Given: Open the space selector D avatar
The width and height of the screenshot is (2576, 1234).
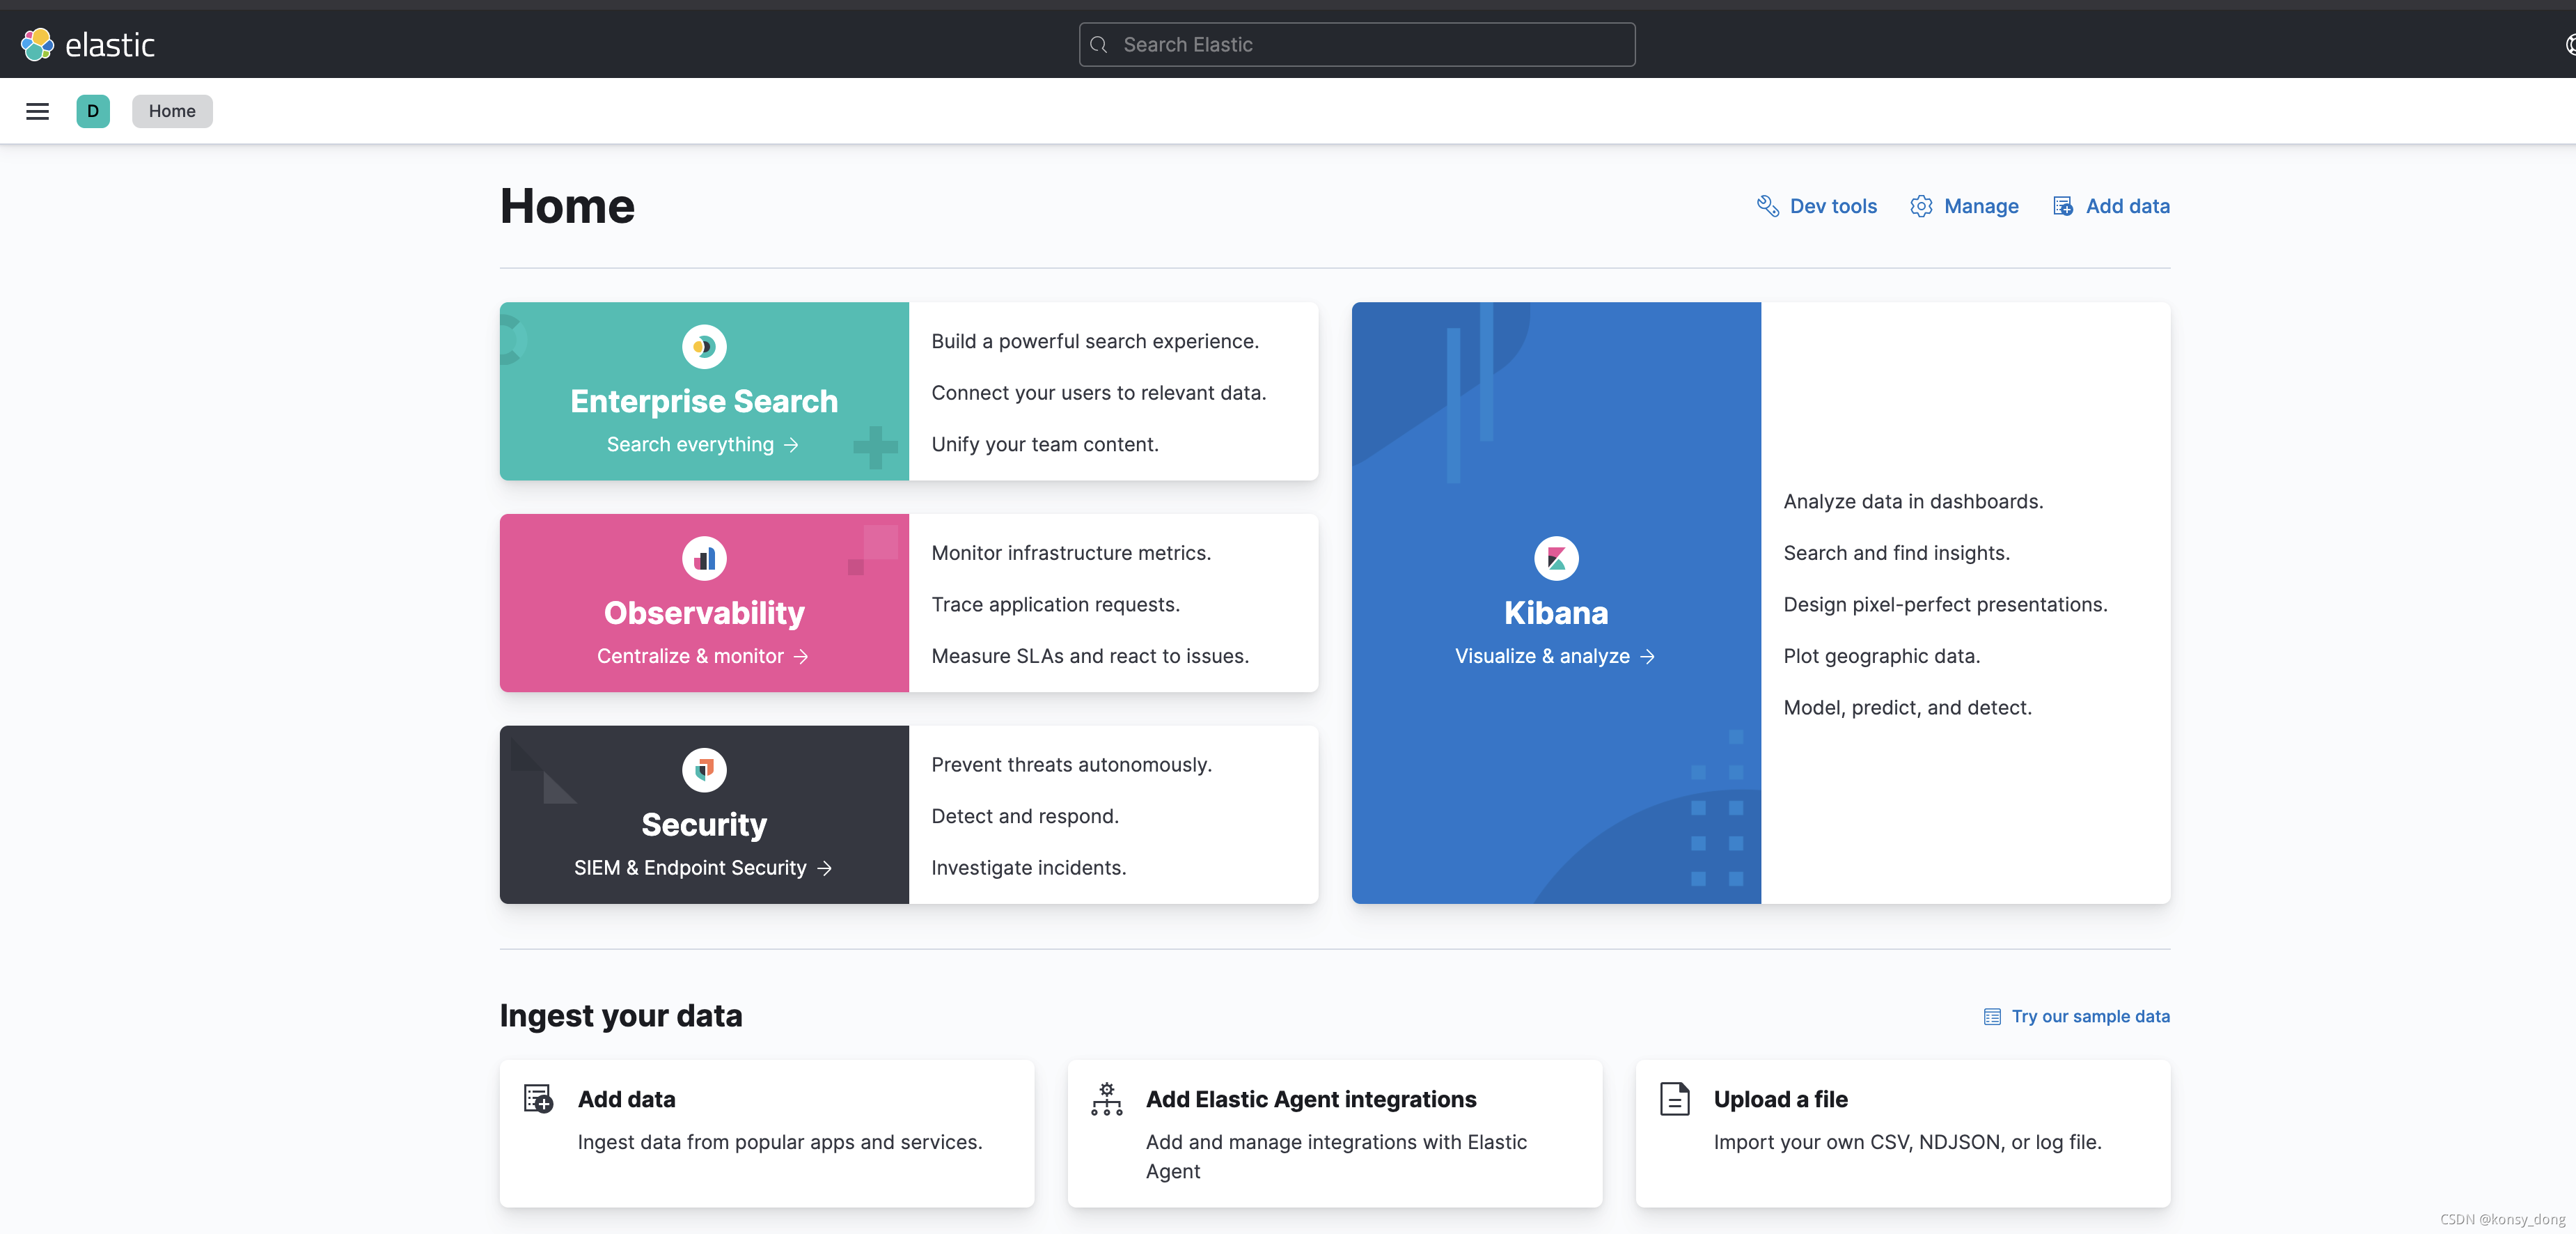Looking at the screenshot, I should point(93,111).
